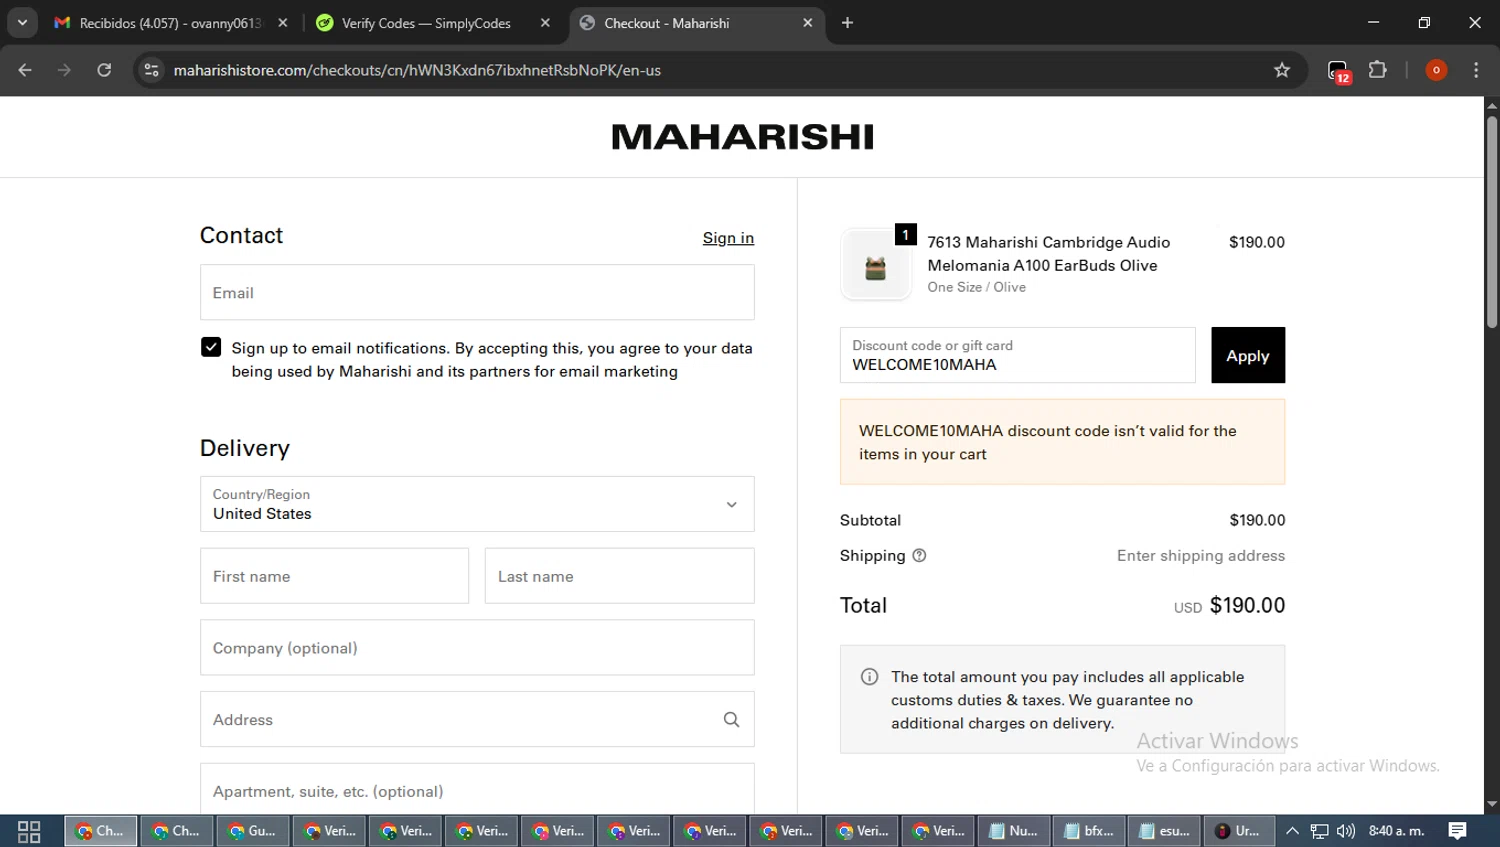Click the browser forward arrow
The image size is (1500, 847).
pyautogui.click(x=64, y=70)
